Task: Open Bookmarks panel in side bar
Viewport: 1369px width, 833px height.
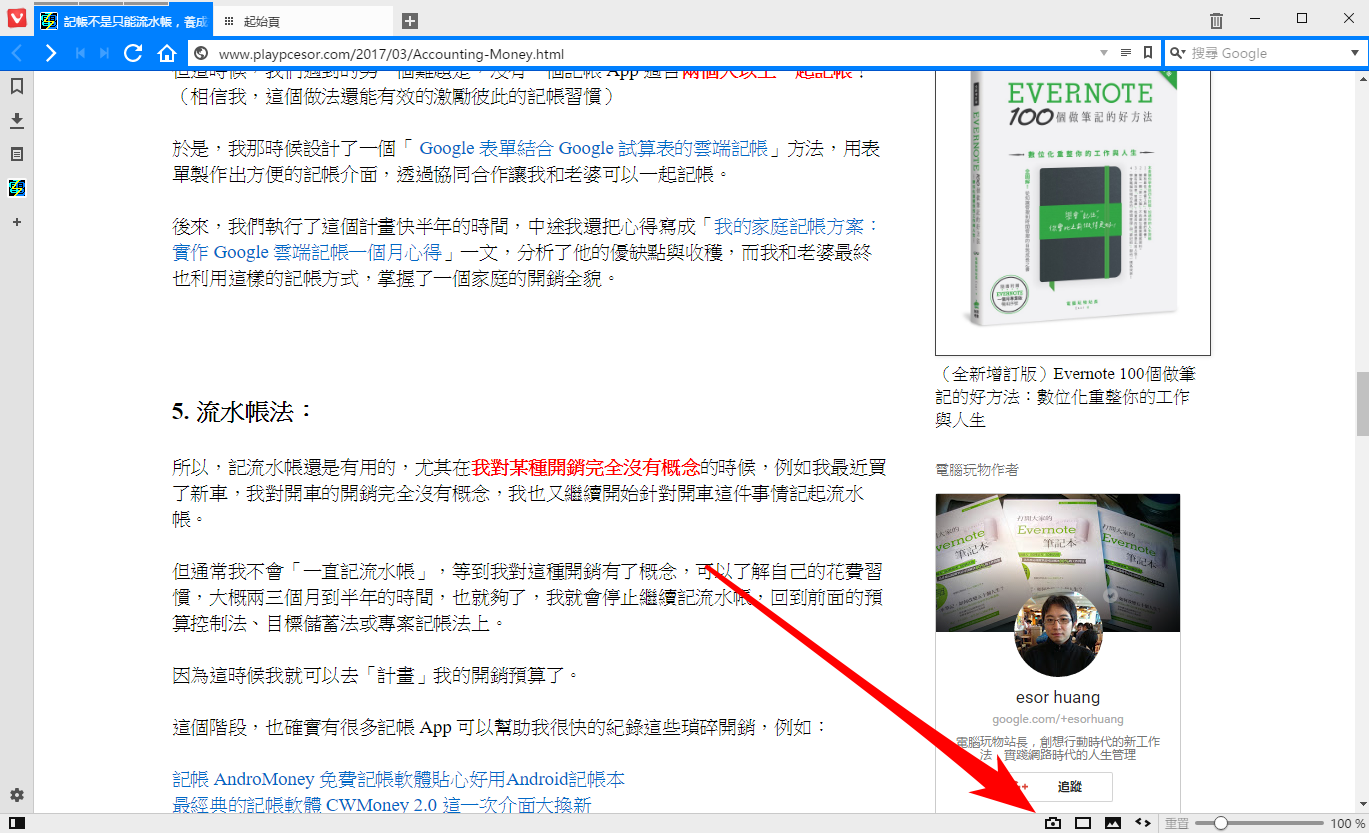Action: (x=17, y=87)
